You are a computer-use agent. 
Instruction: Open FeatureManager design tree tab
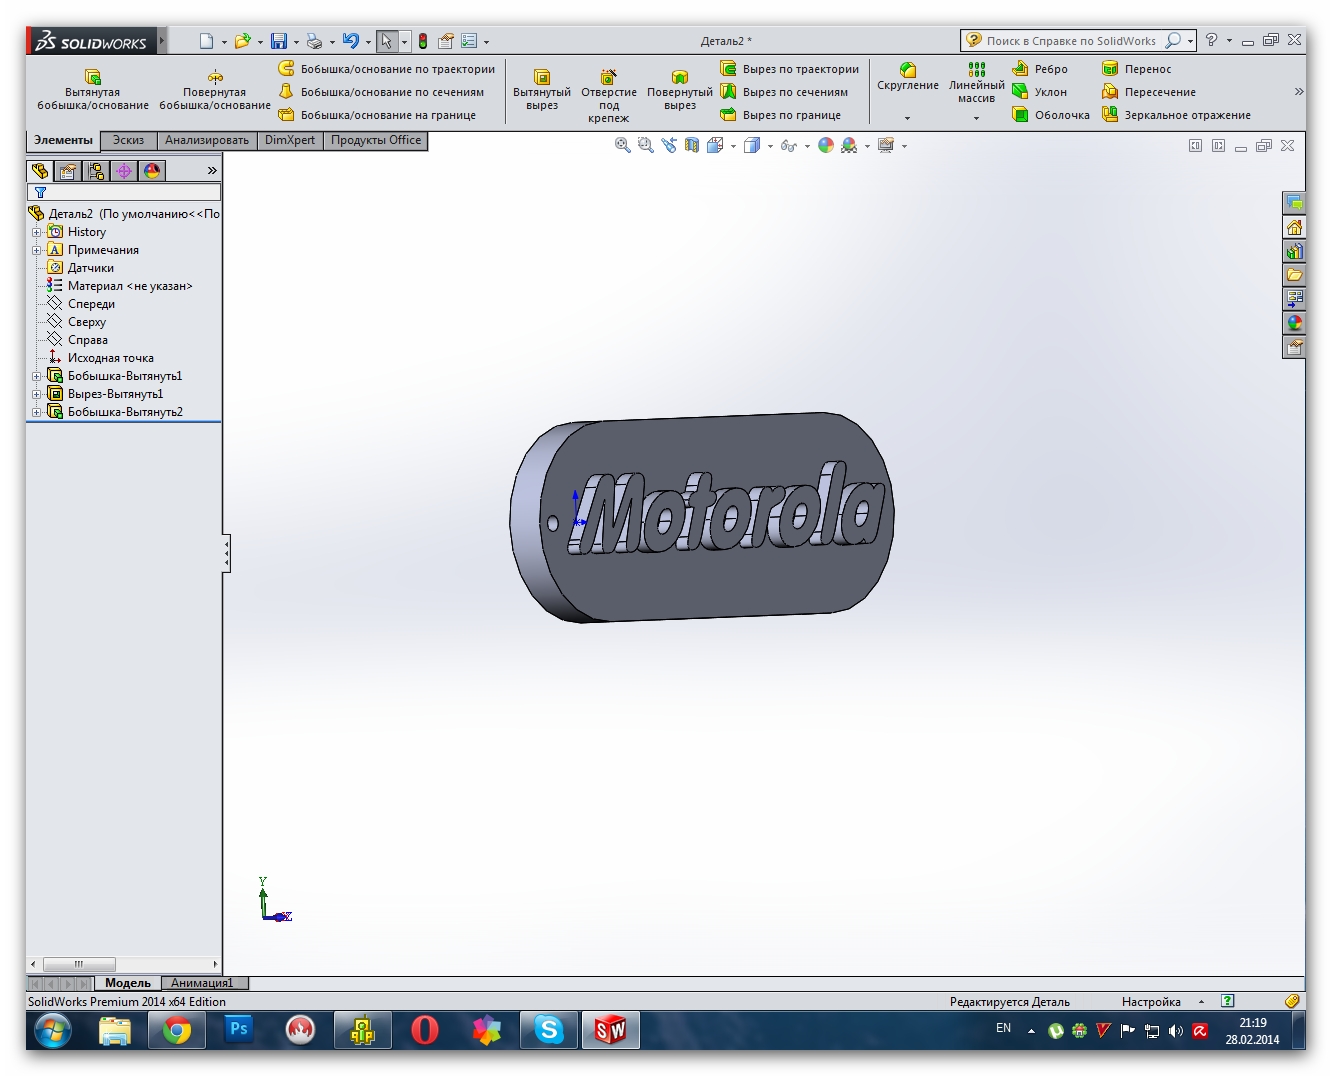click(x=40, y=171)
